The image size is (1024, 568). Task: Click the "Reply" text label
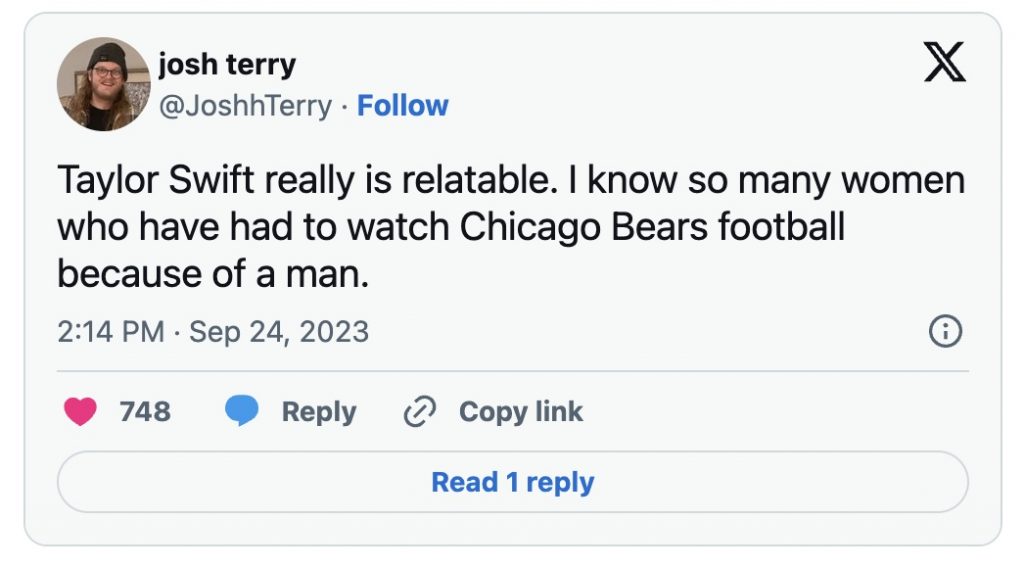[318, 412]
